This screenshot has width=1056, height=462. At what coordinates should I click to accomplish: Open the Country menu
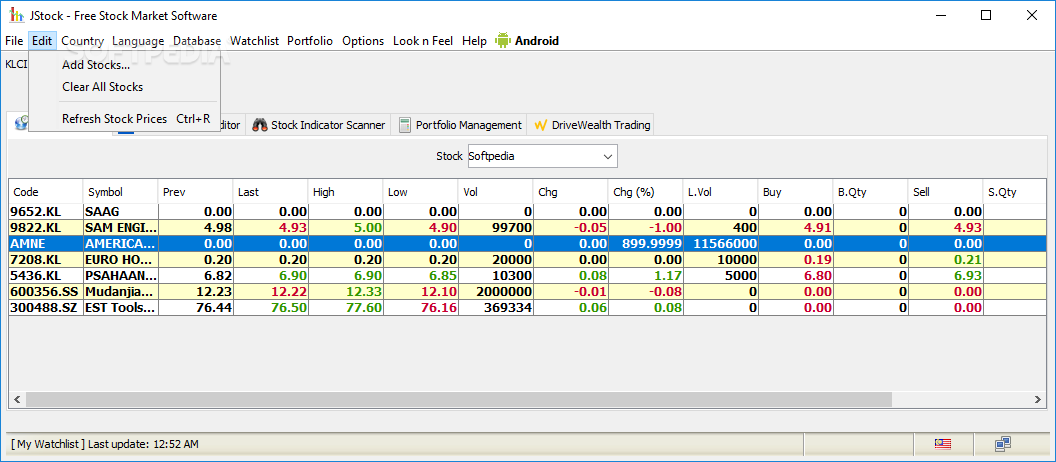point(83,40)
